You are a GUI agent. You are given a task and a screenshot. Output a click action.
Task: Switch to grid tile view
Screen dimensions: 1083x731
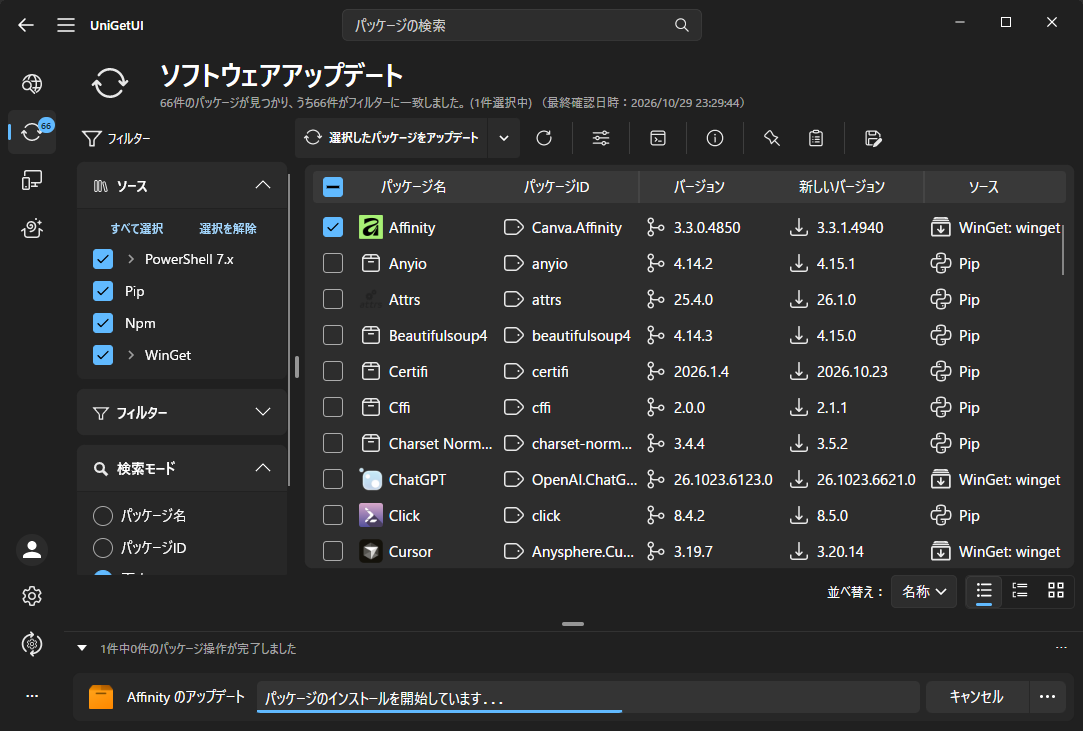(x=1055, y=591)
